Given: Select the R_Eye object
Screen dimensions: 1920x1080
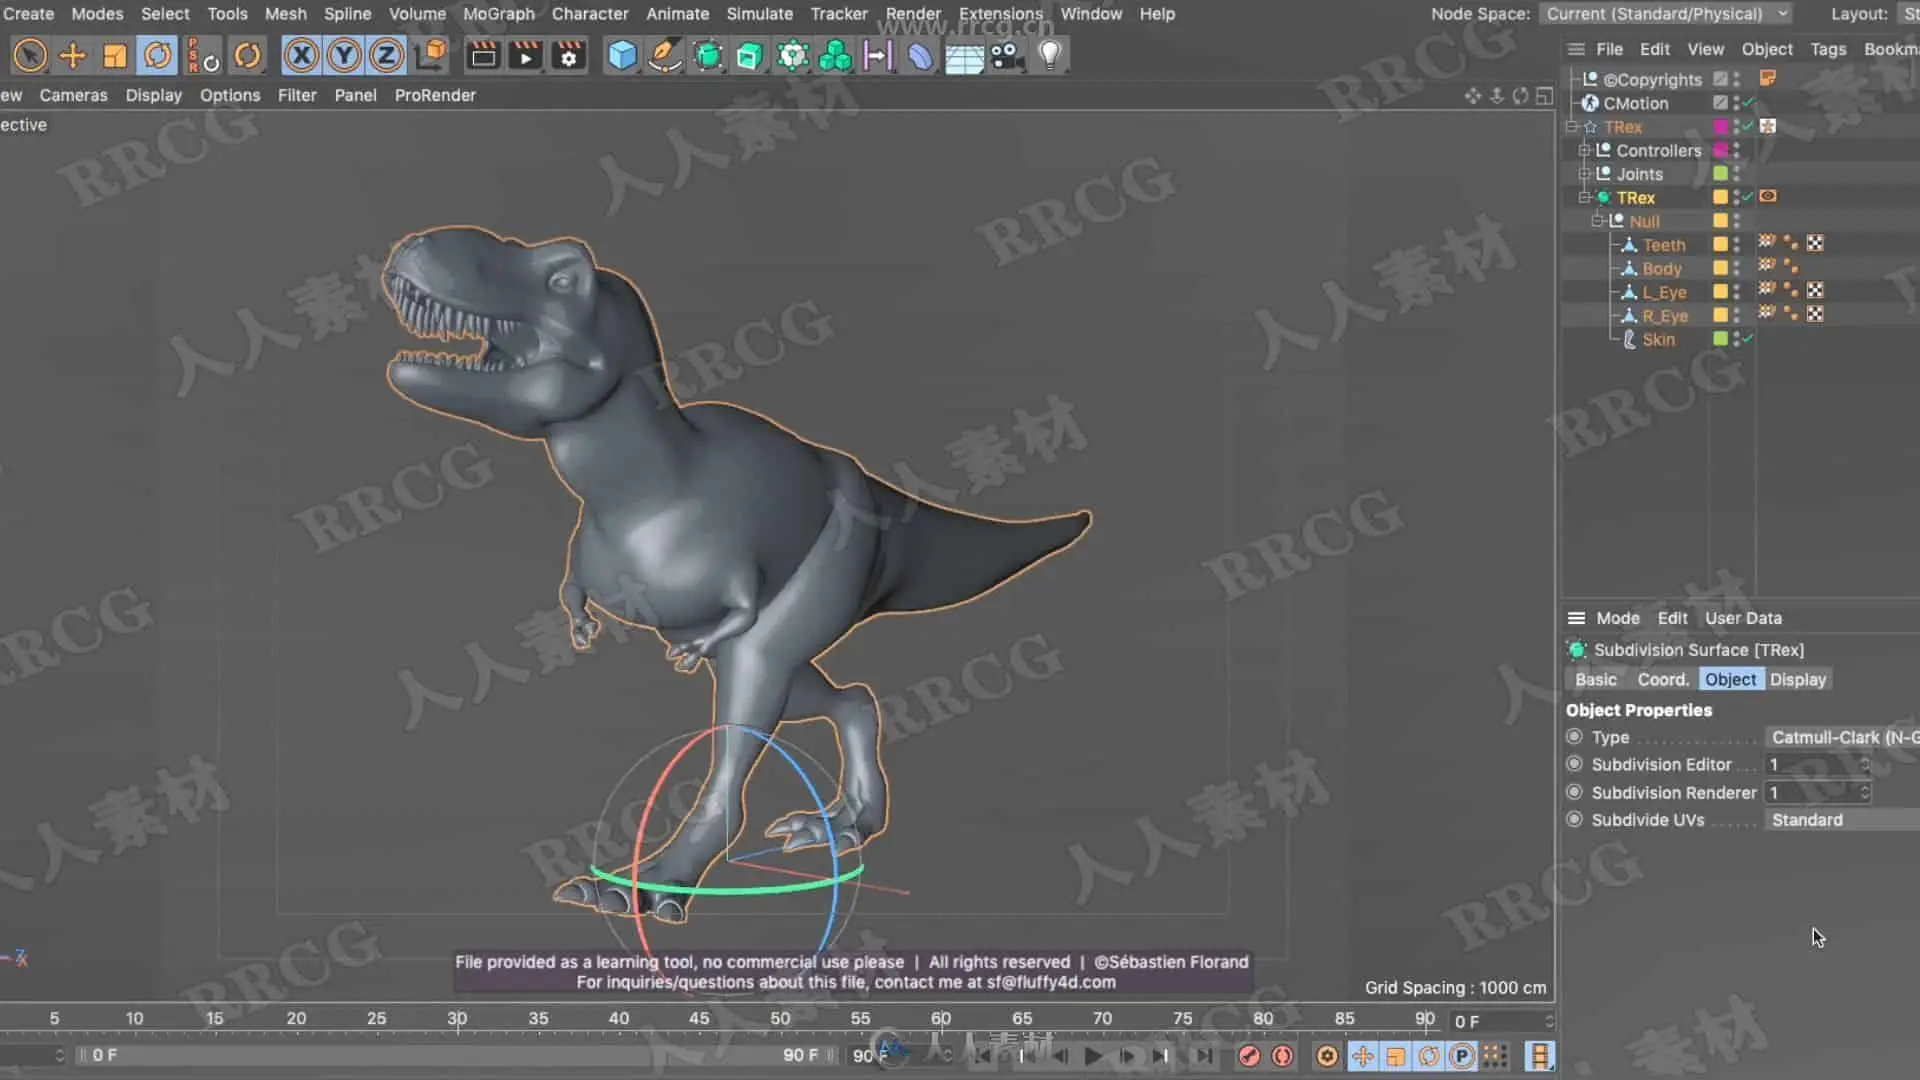Looking at the screenshot, I should pyautogui.click(x=1664, y=316).
